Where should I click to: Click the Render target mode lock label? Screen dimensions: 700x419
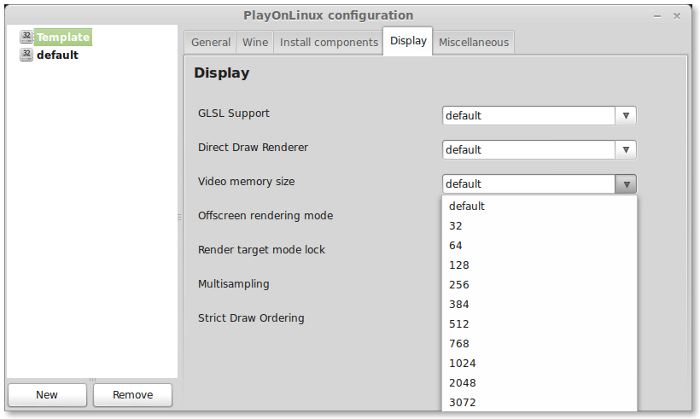coord(262,250)
